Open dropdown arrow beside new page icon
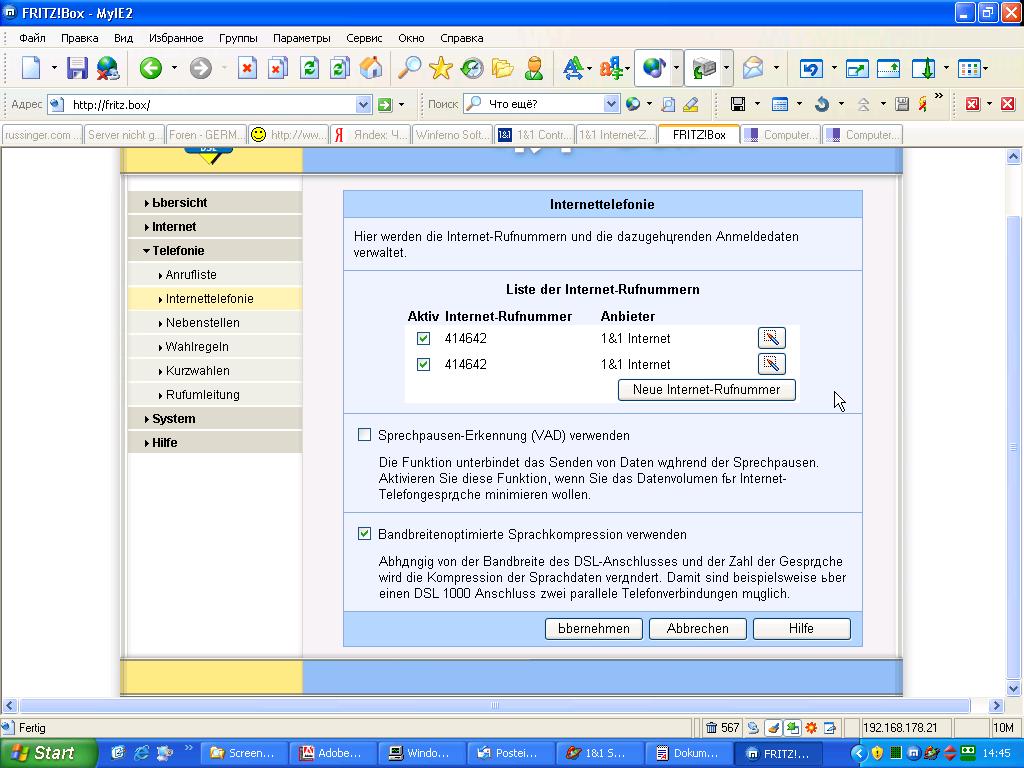 (x=54, y=68)
